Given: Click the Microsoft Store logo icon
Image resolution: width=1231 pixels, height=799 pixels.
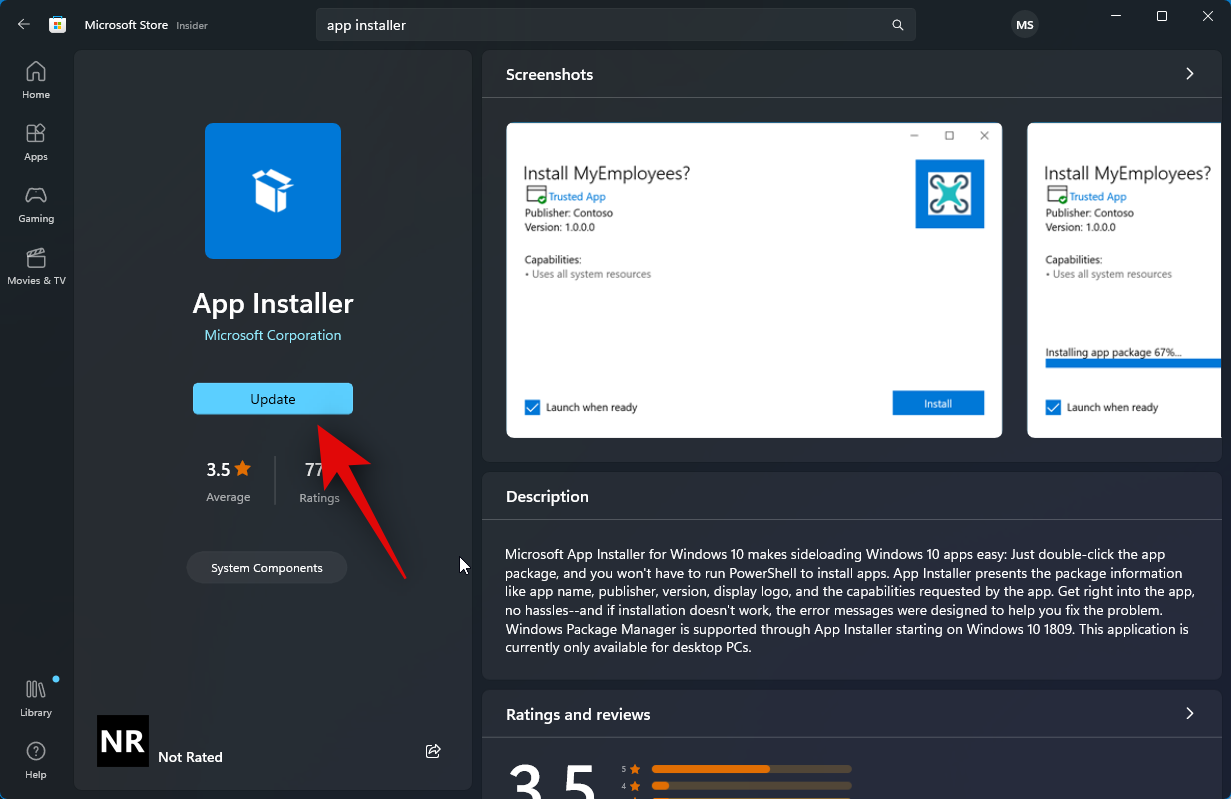Looking at the screenshot, I should pyautogui.click(x=58, y=25).
